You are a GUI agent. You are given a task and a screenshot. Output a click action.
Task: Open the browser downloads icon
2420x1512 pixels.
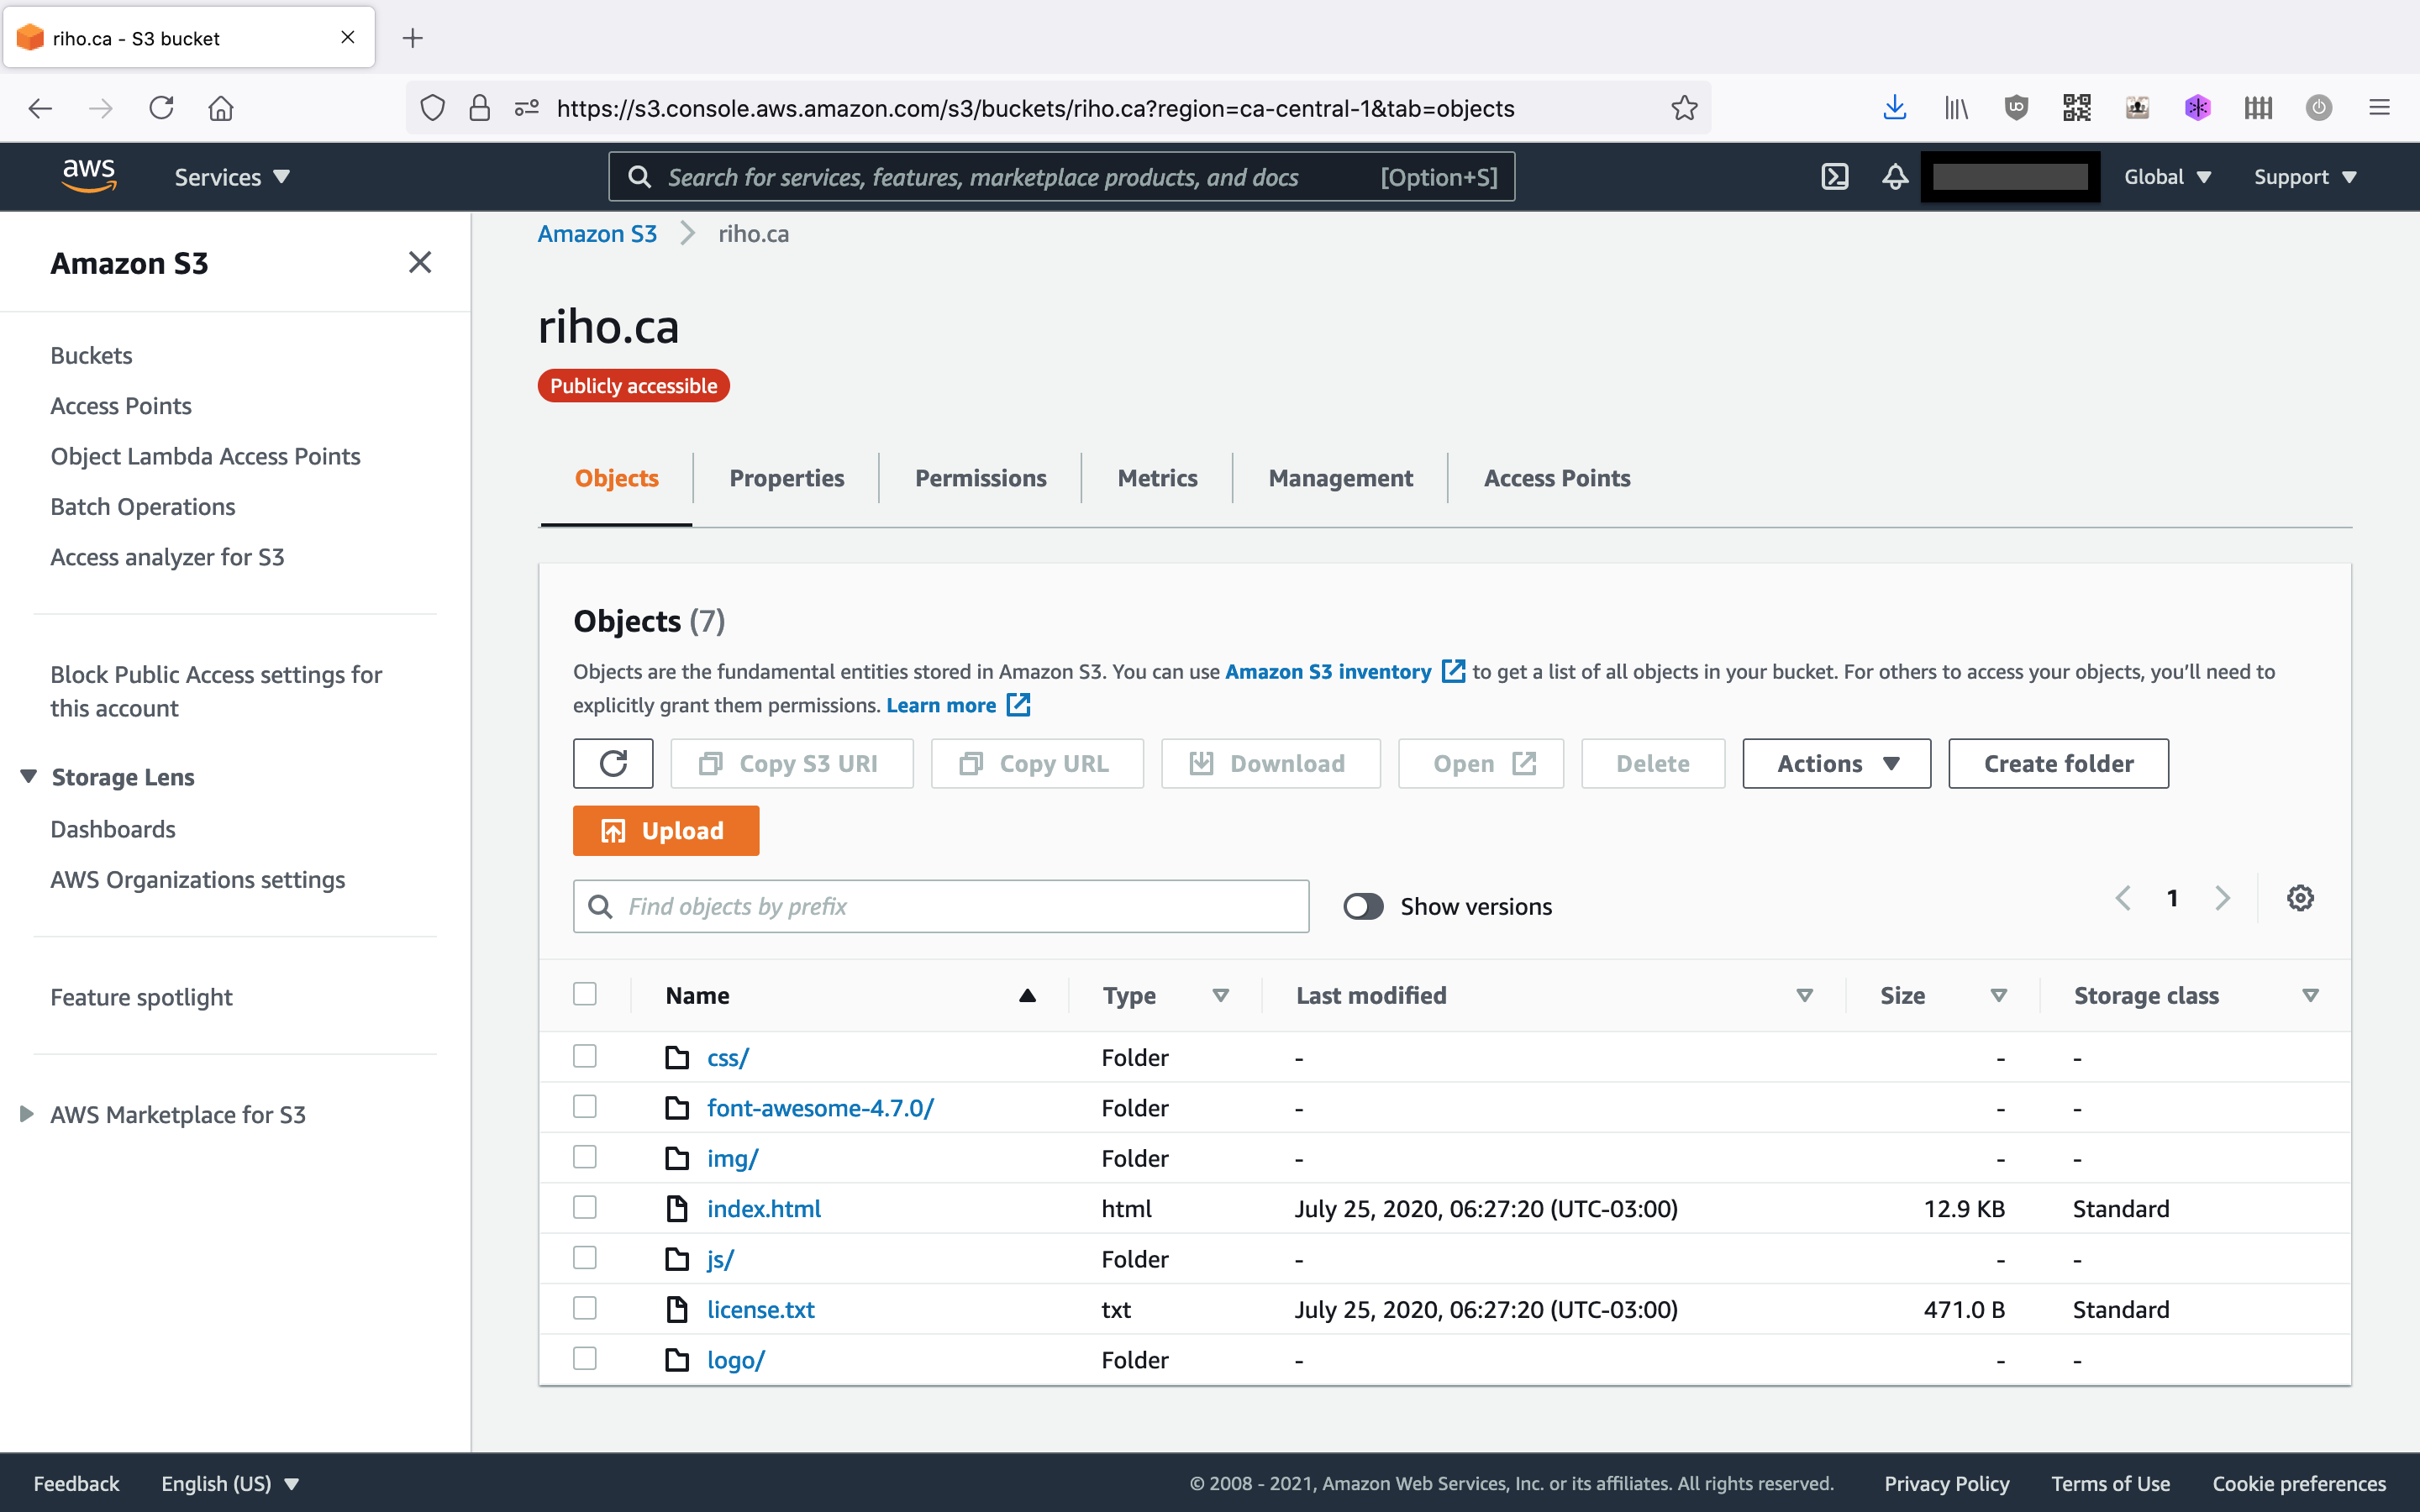[x=1894, y=108]
